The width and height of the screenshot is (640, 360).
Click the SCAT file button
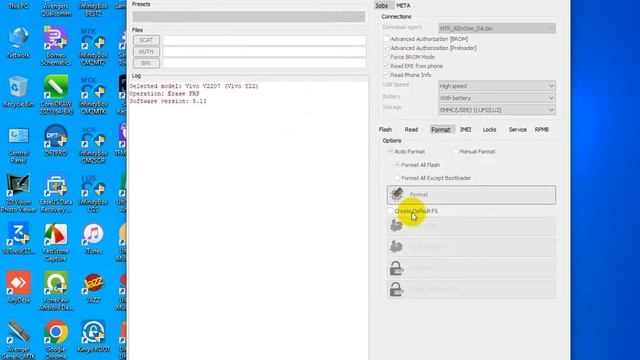point(146,40)
